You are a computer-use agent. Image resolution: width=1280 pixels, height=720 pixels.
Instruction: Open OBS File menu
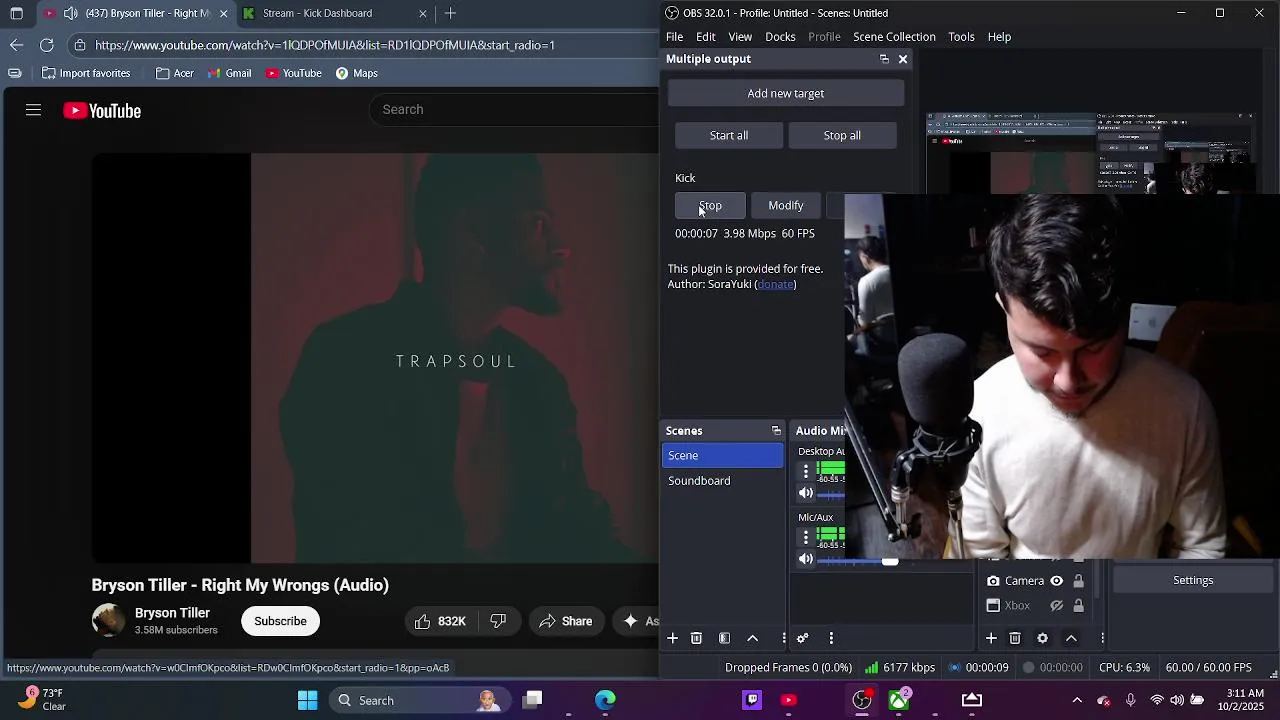click(675, 37)
